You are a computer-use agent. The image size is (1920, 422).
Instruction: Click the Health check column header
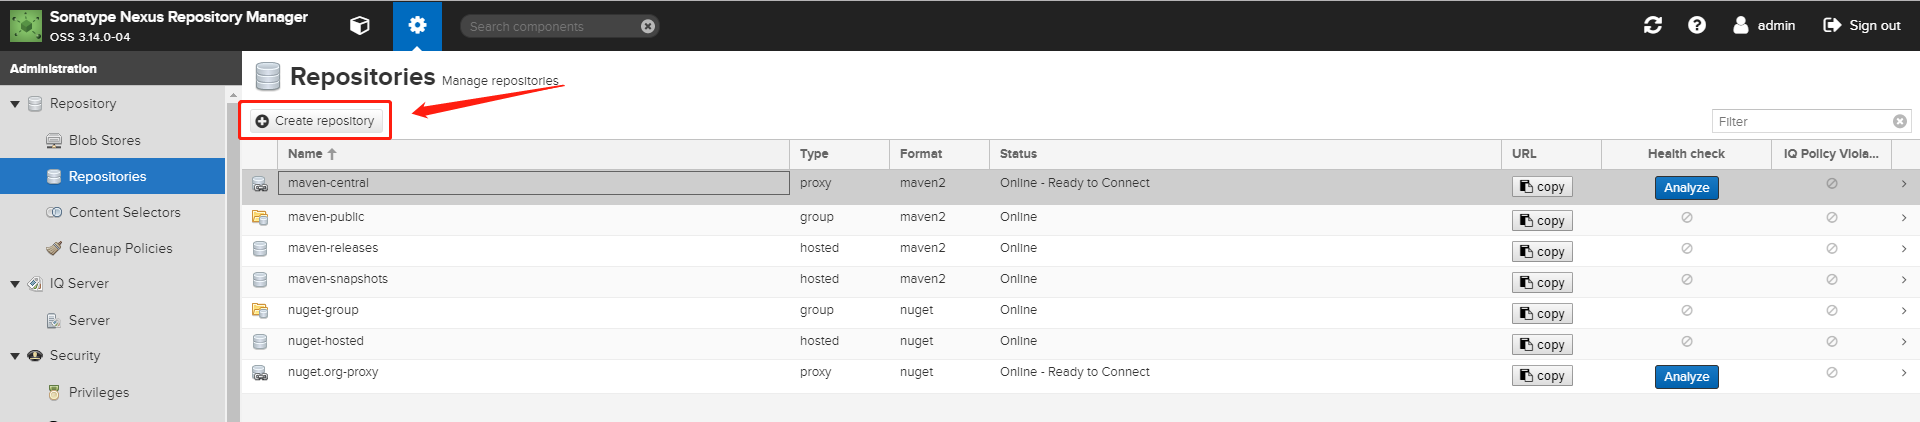pyautogui.click(x=1686, y=154)
